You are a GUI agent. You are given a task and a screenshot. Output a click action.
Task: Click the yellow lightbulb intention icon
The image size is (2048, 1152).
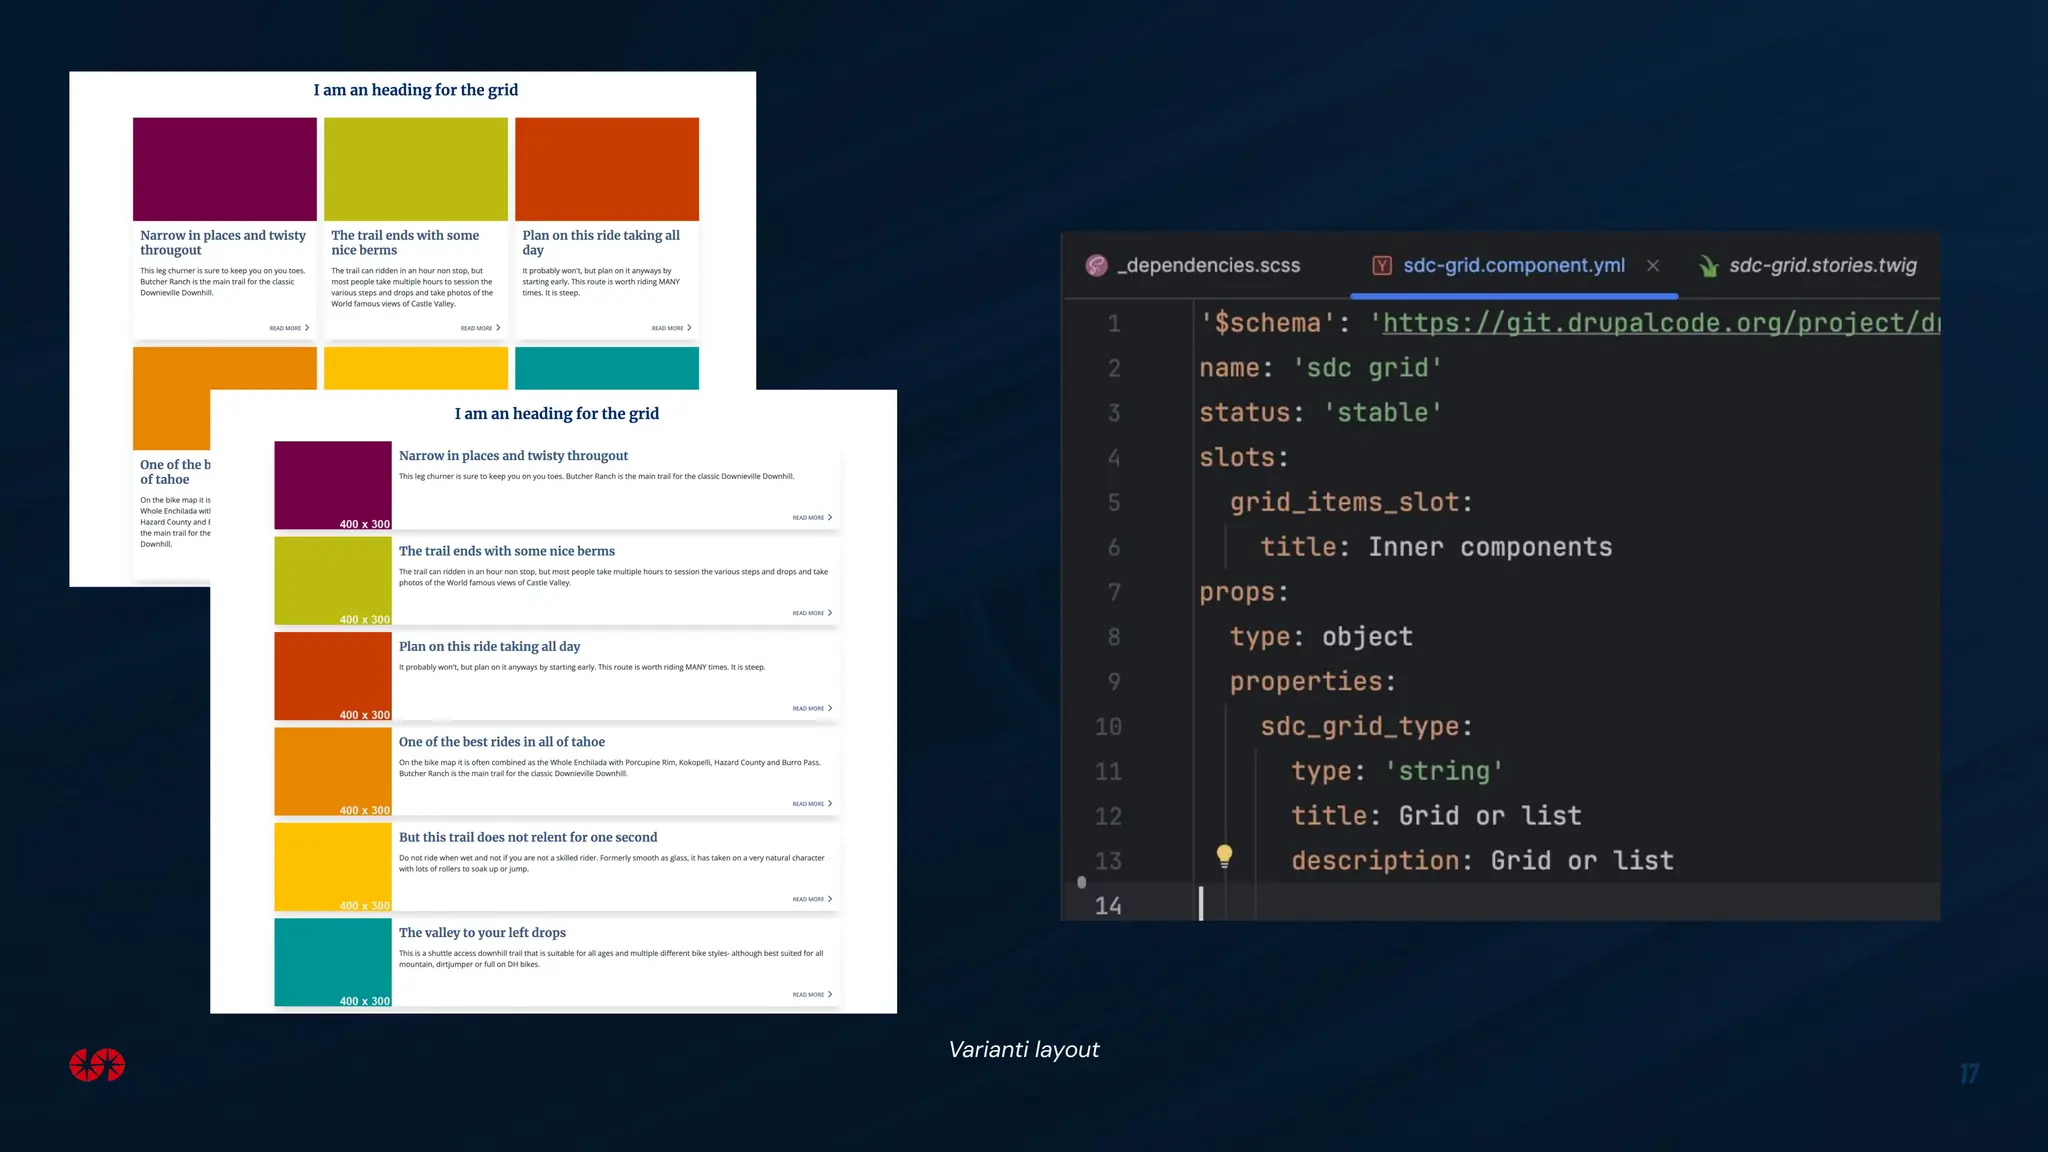1224,855
